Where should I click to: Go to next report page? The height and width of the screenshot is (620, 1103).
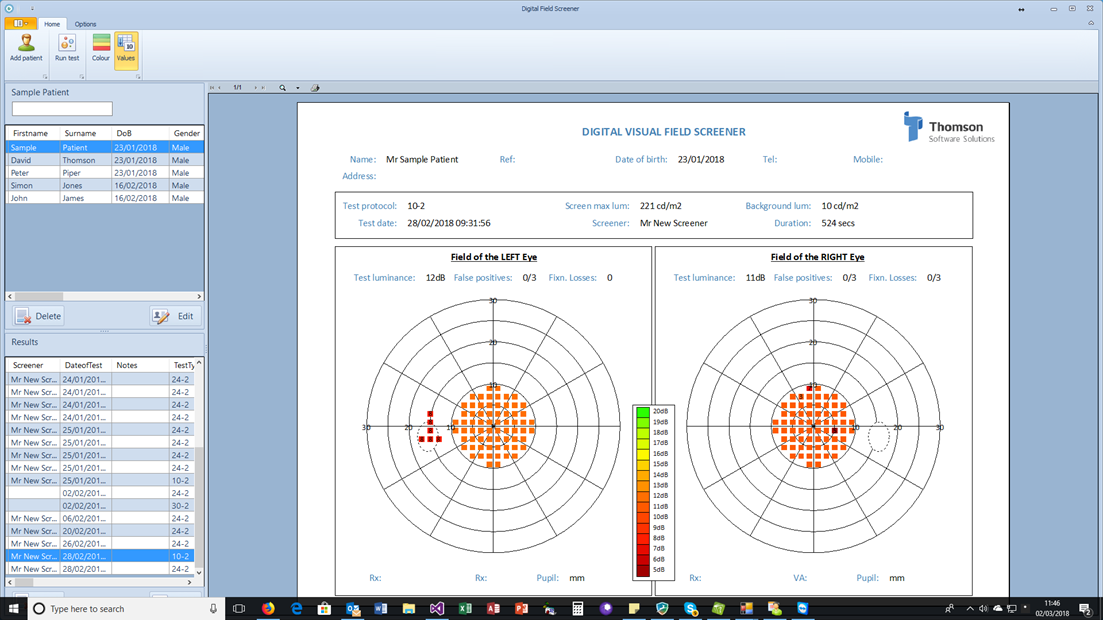(256, 88)
